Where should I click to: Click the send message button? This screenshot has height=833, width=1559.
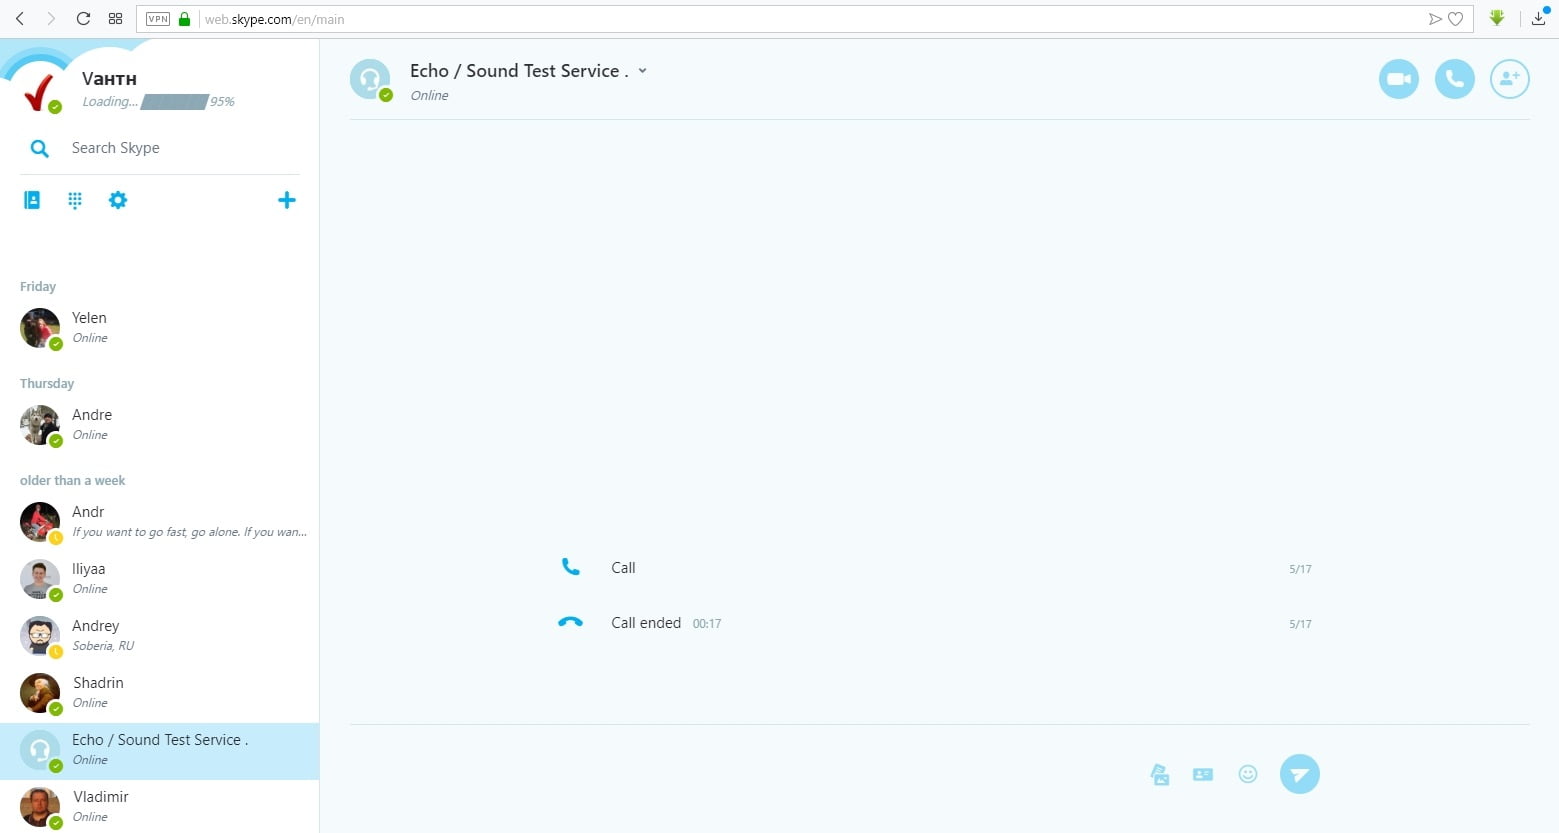(1299, 774)
